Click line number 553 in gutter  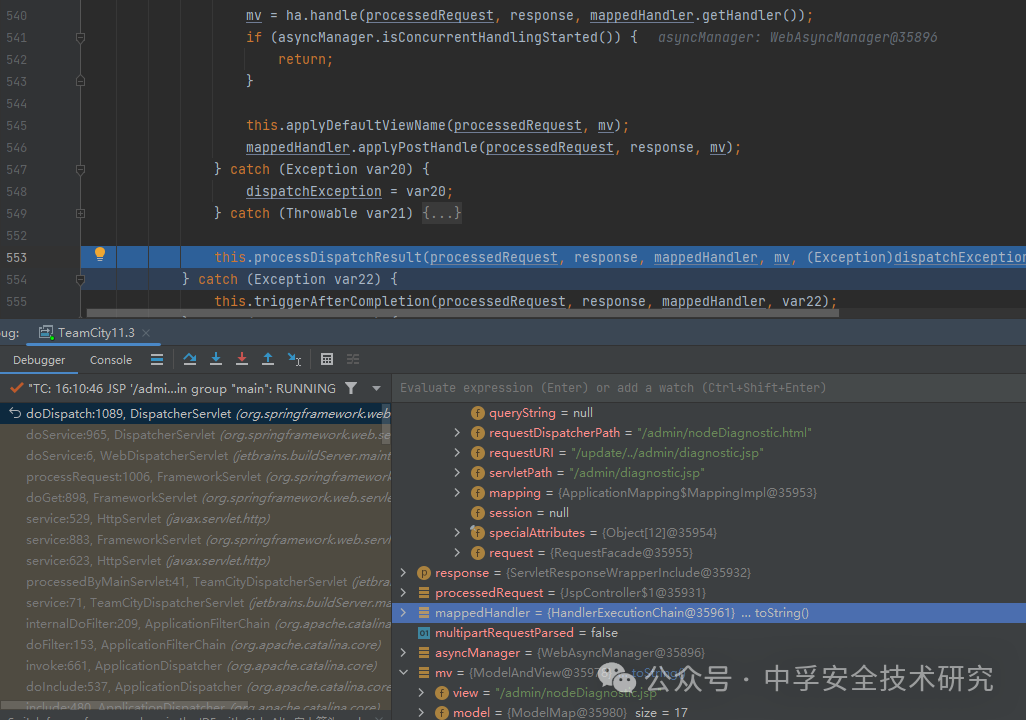click(x=16, y=258)
